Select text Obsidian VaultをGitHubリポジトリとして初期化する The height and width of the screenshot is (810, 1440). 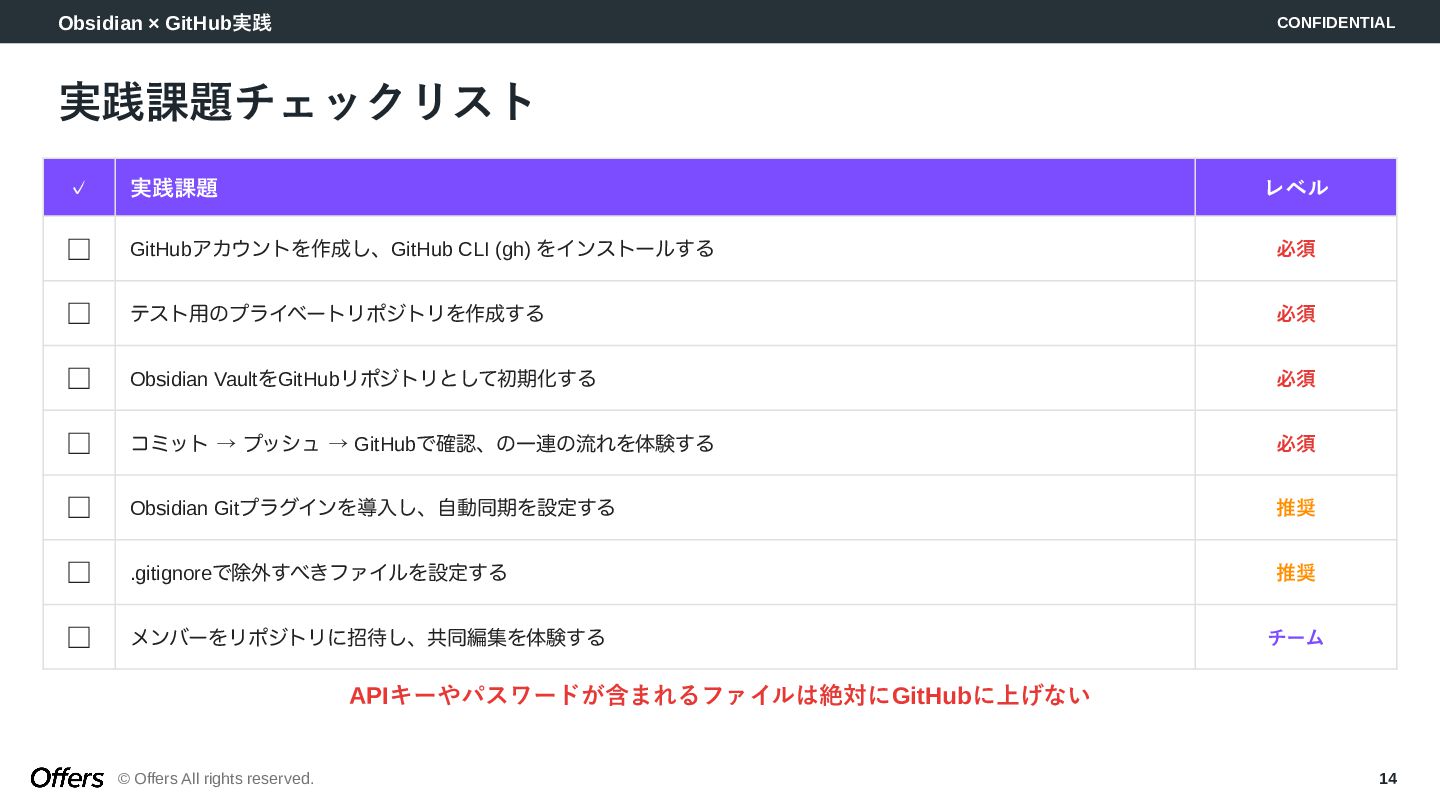click(x=363, y=379)
